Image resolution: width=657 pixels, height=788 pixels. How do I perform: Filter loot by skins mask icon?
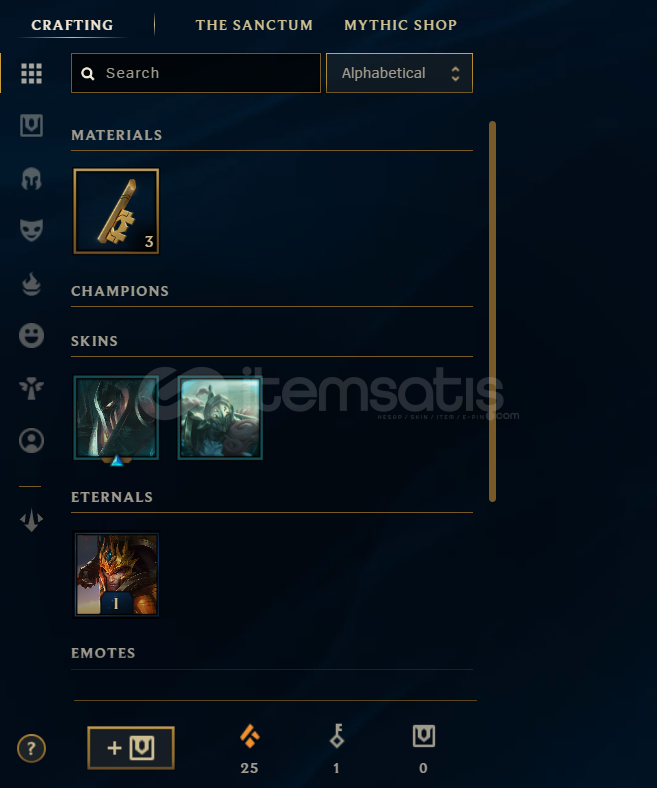[x=31, y=230]
